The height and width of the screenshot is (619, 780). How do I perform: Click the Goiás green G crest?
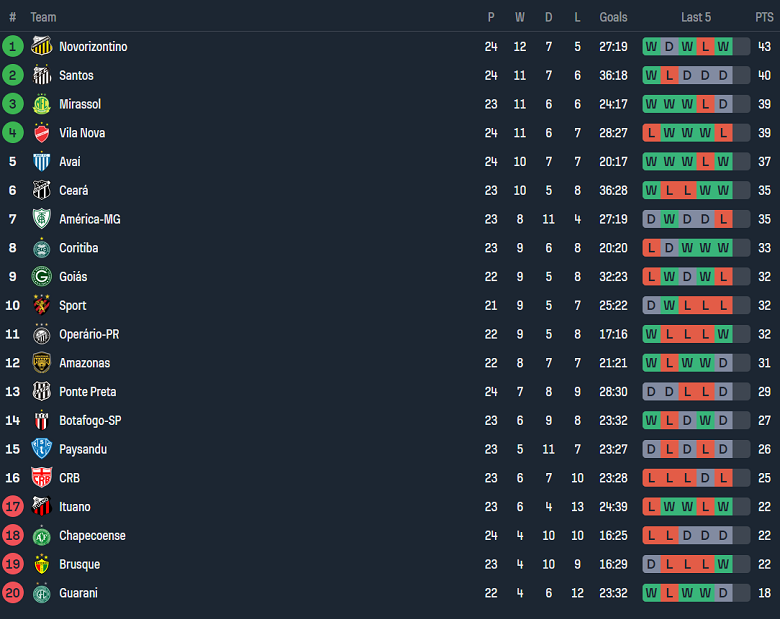click(x=42, y=276)
